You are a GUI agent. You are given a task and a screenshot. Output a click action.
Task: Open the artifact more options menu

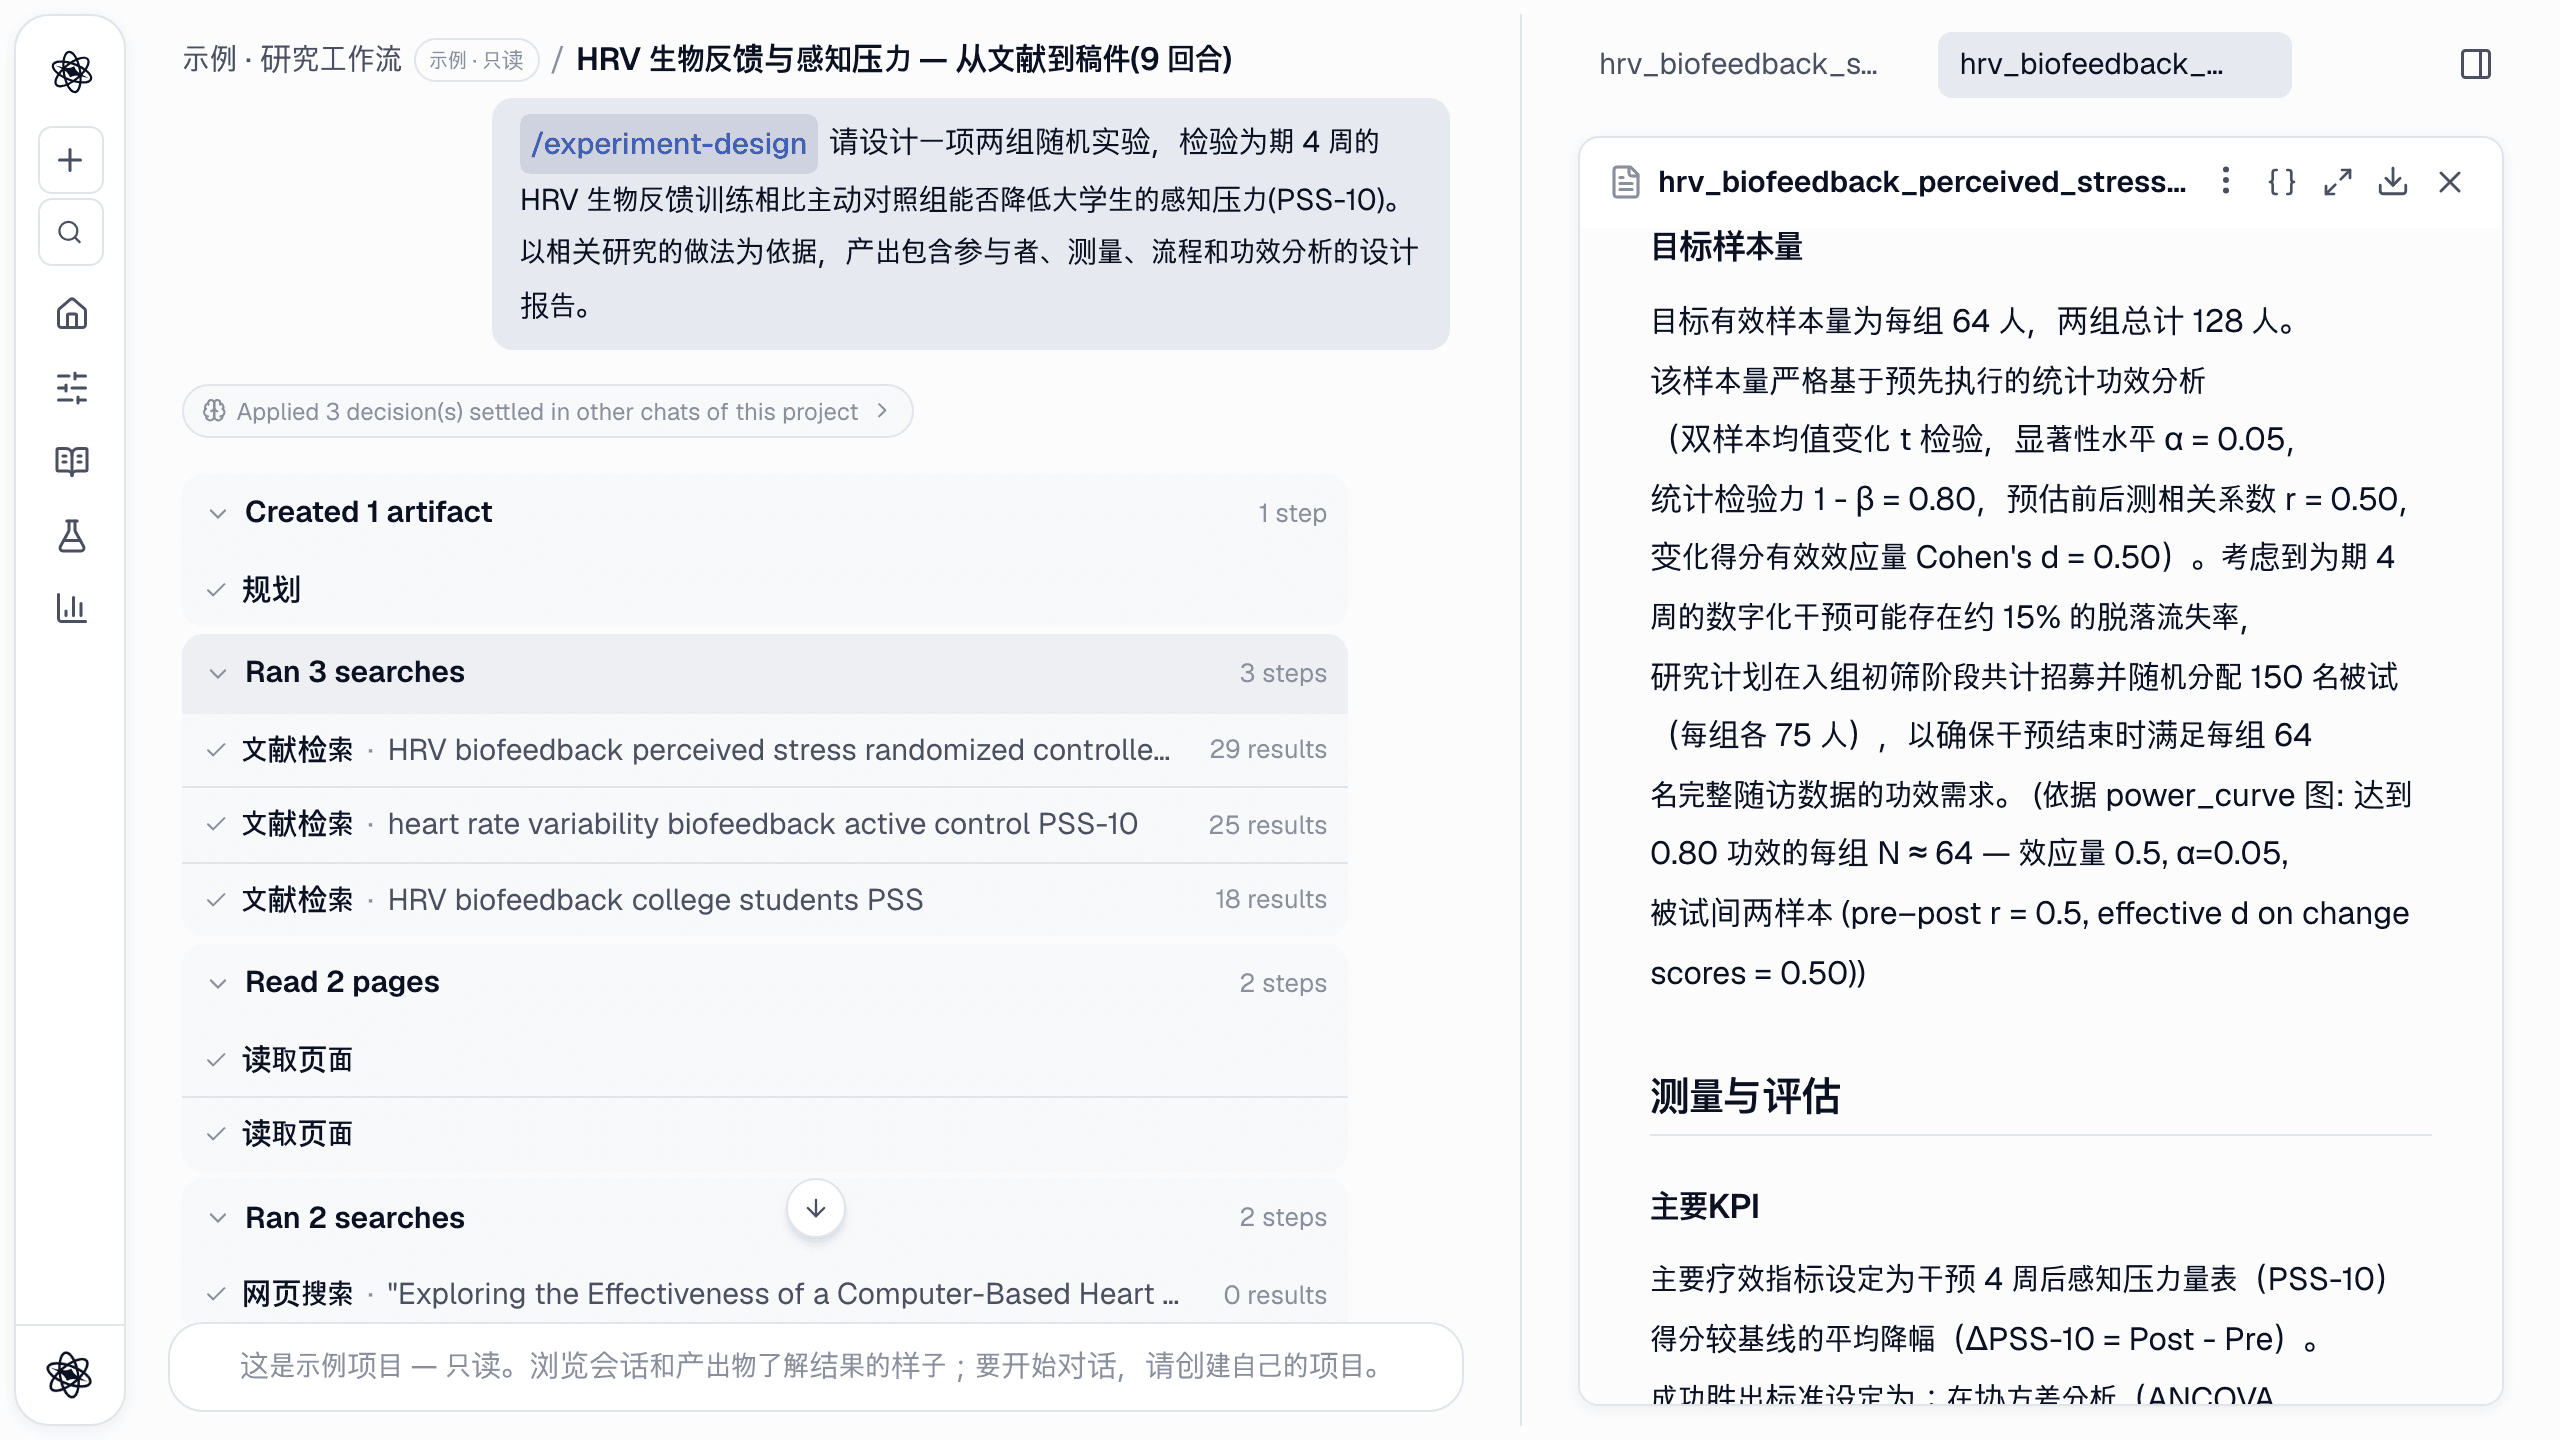coord(2225,181)
